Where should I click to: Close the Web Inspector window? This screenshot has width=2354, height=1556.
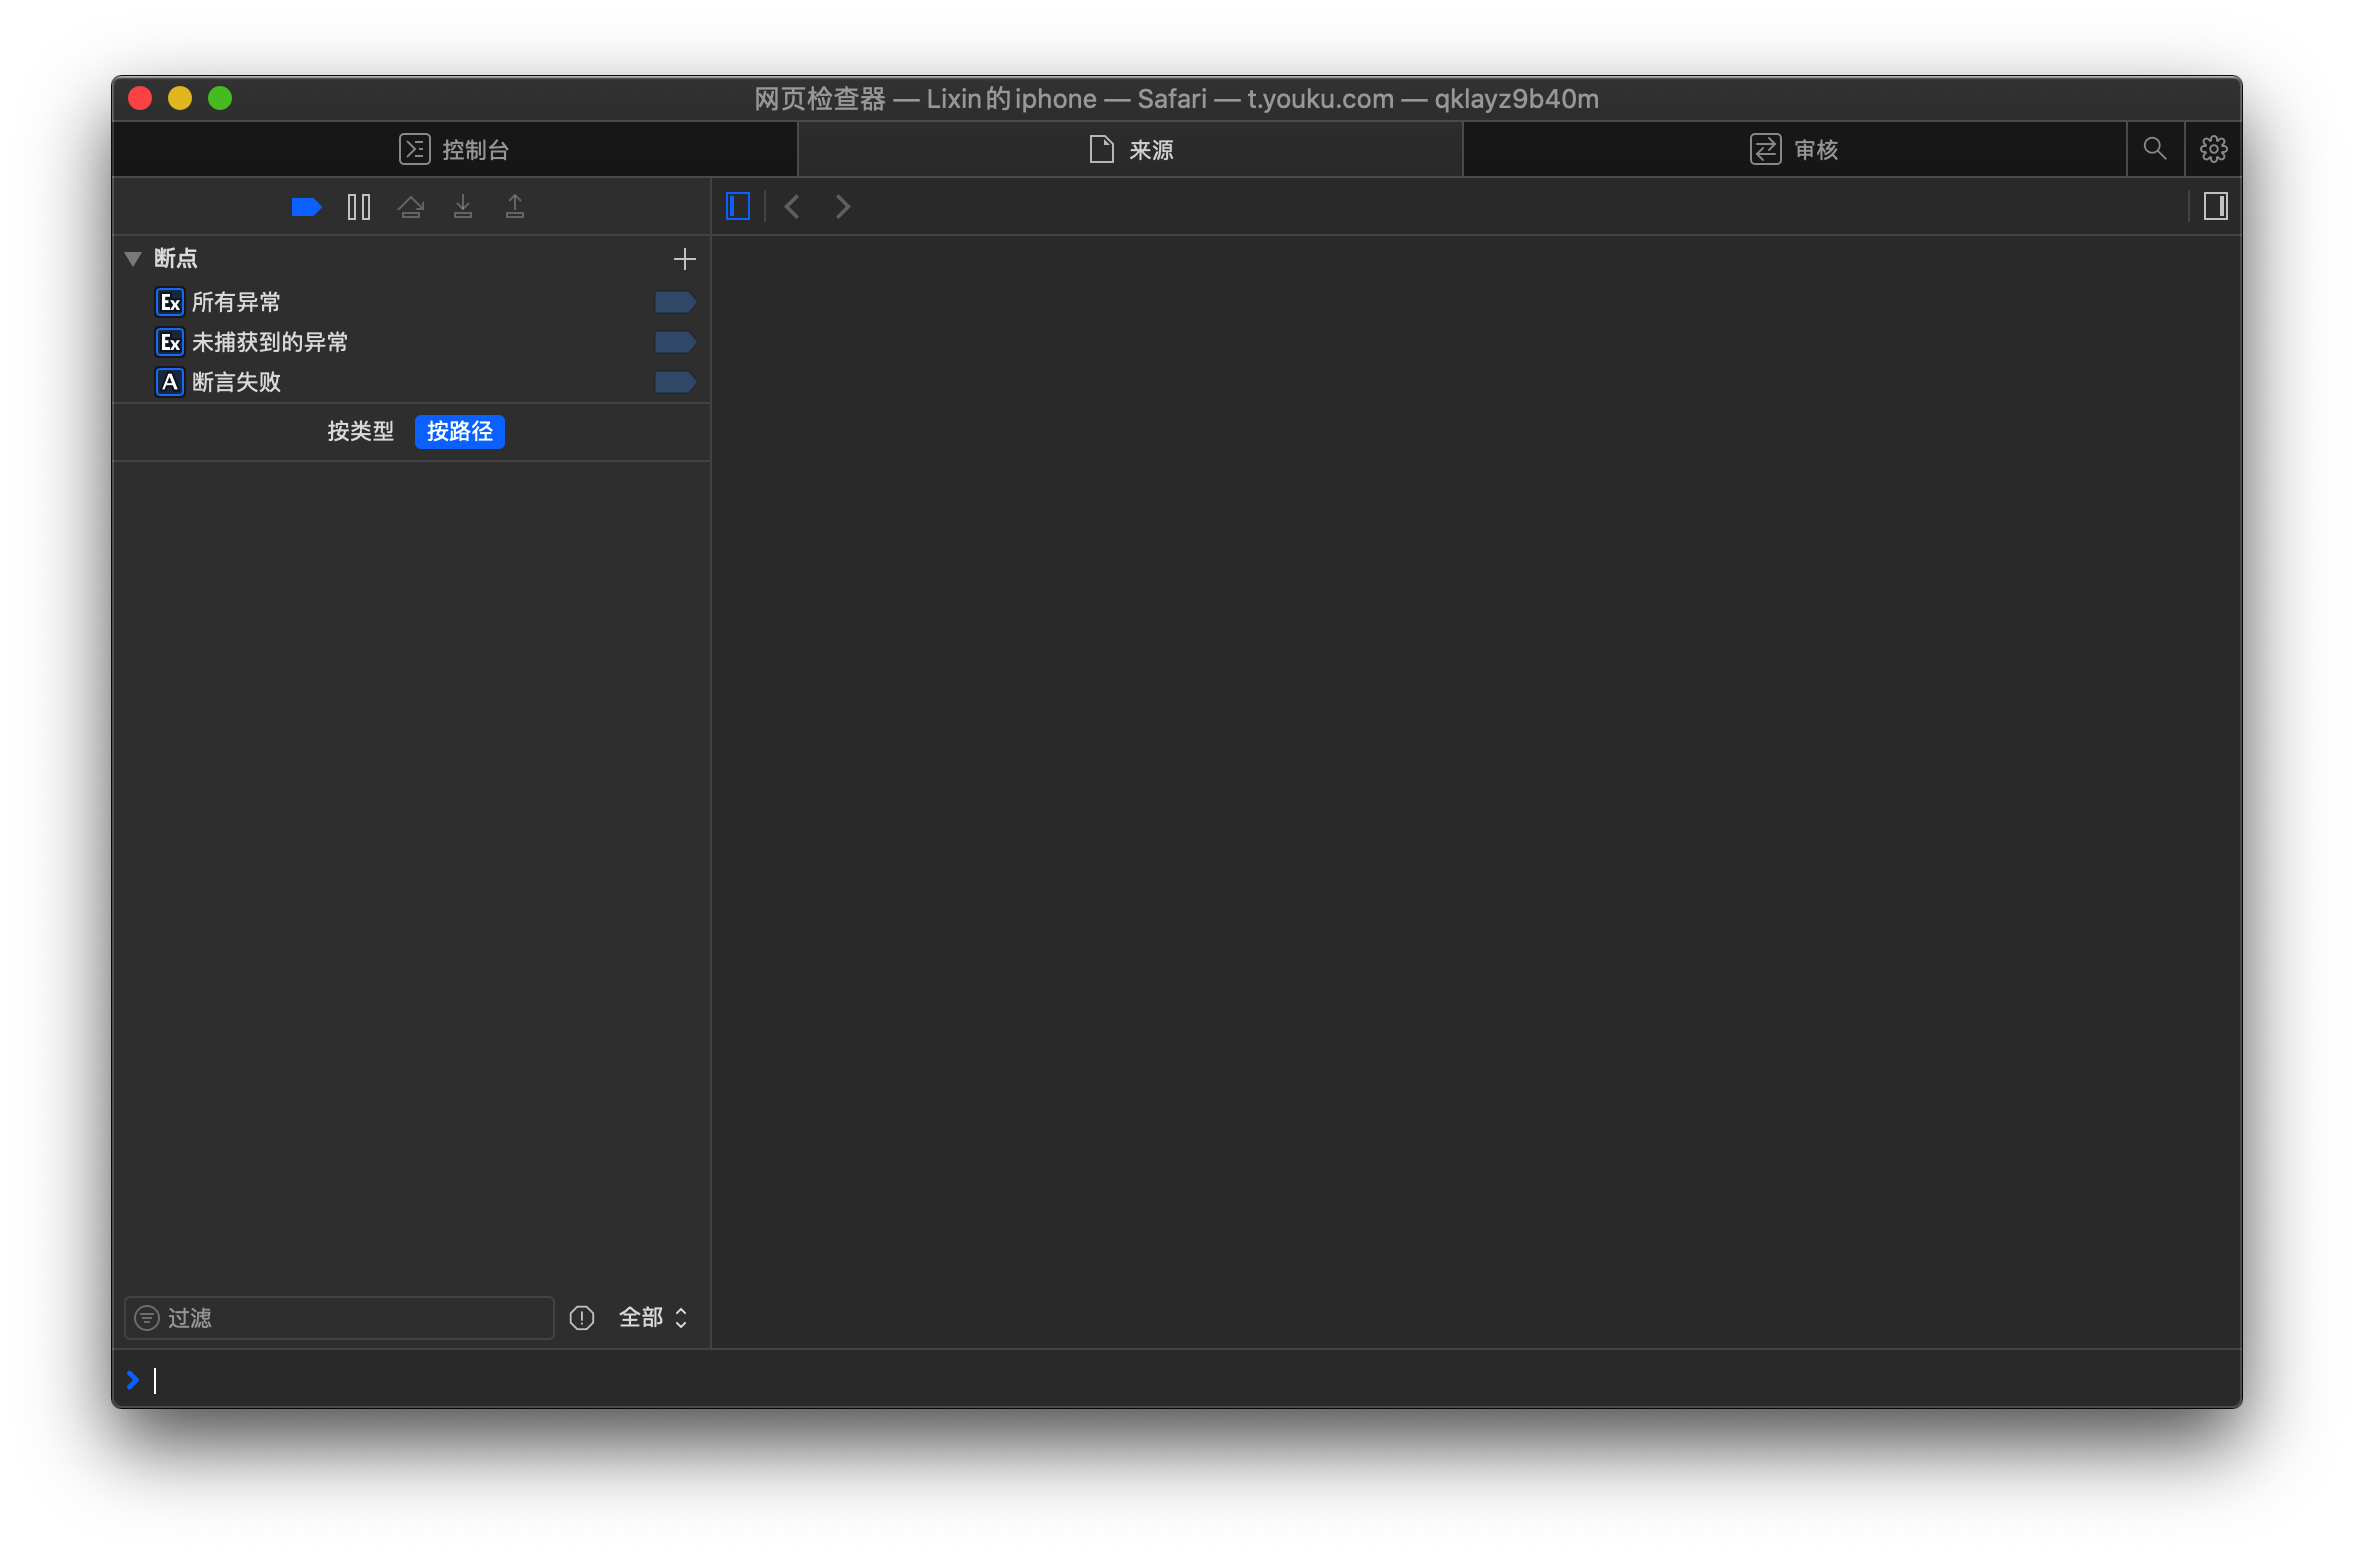pos(140,98)
